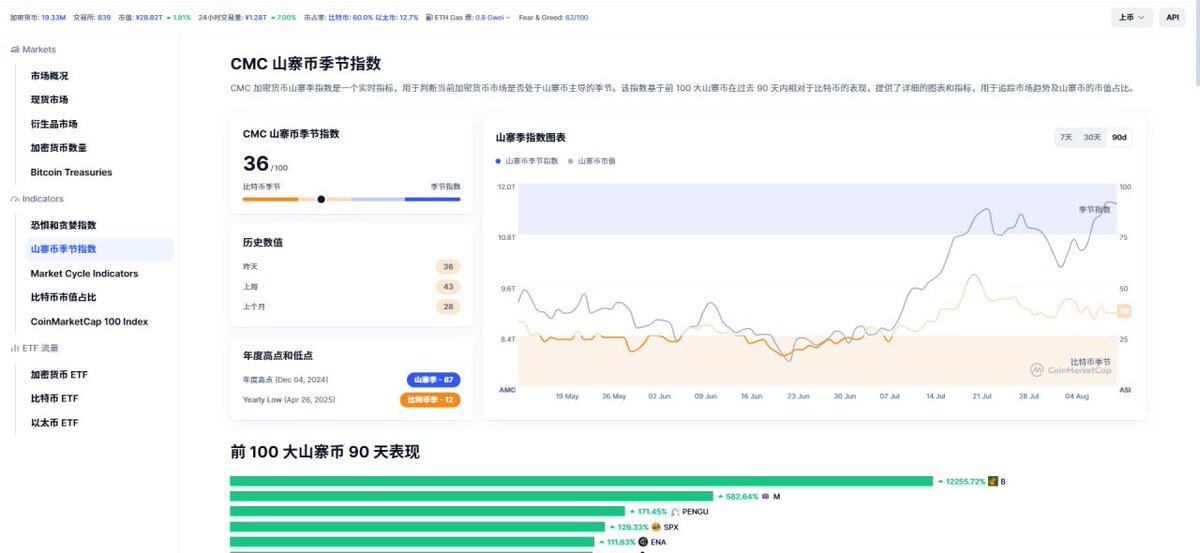Click the 129.33% green bar for SPX

417,526
